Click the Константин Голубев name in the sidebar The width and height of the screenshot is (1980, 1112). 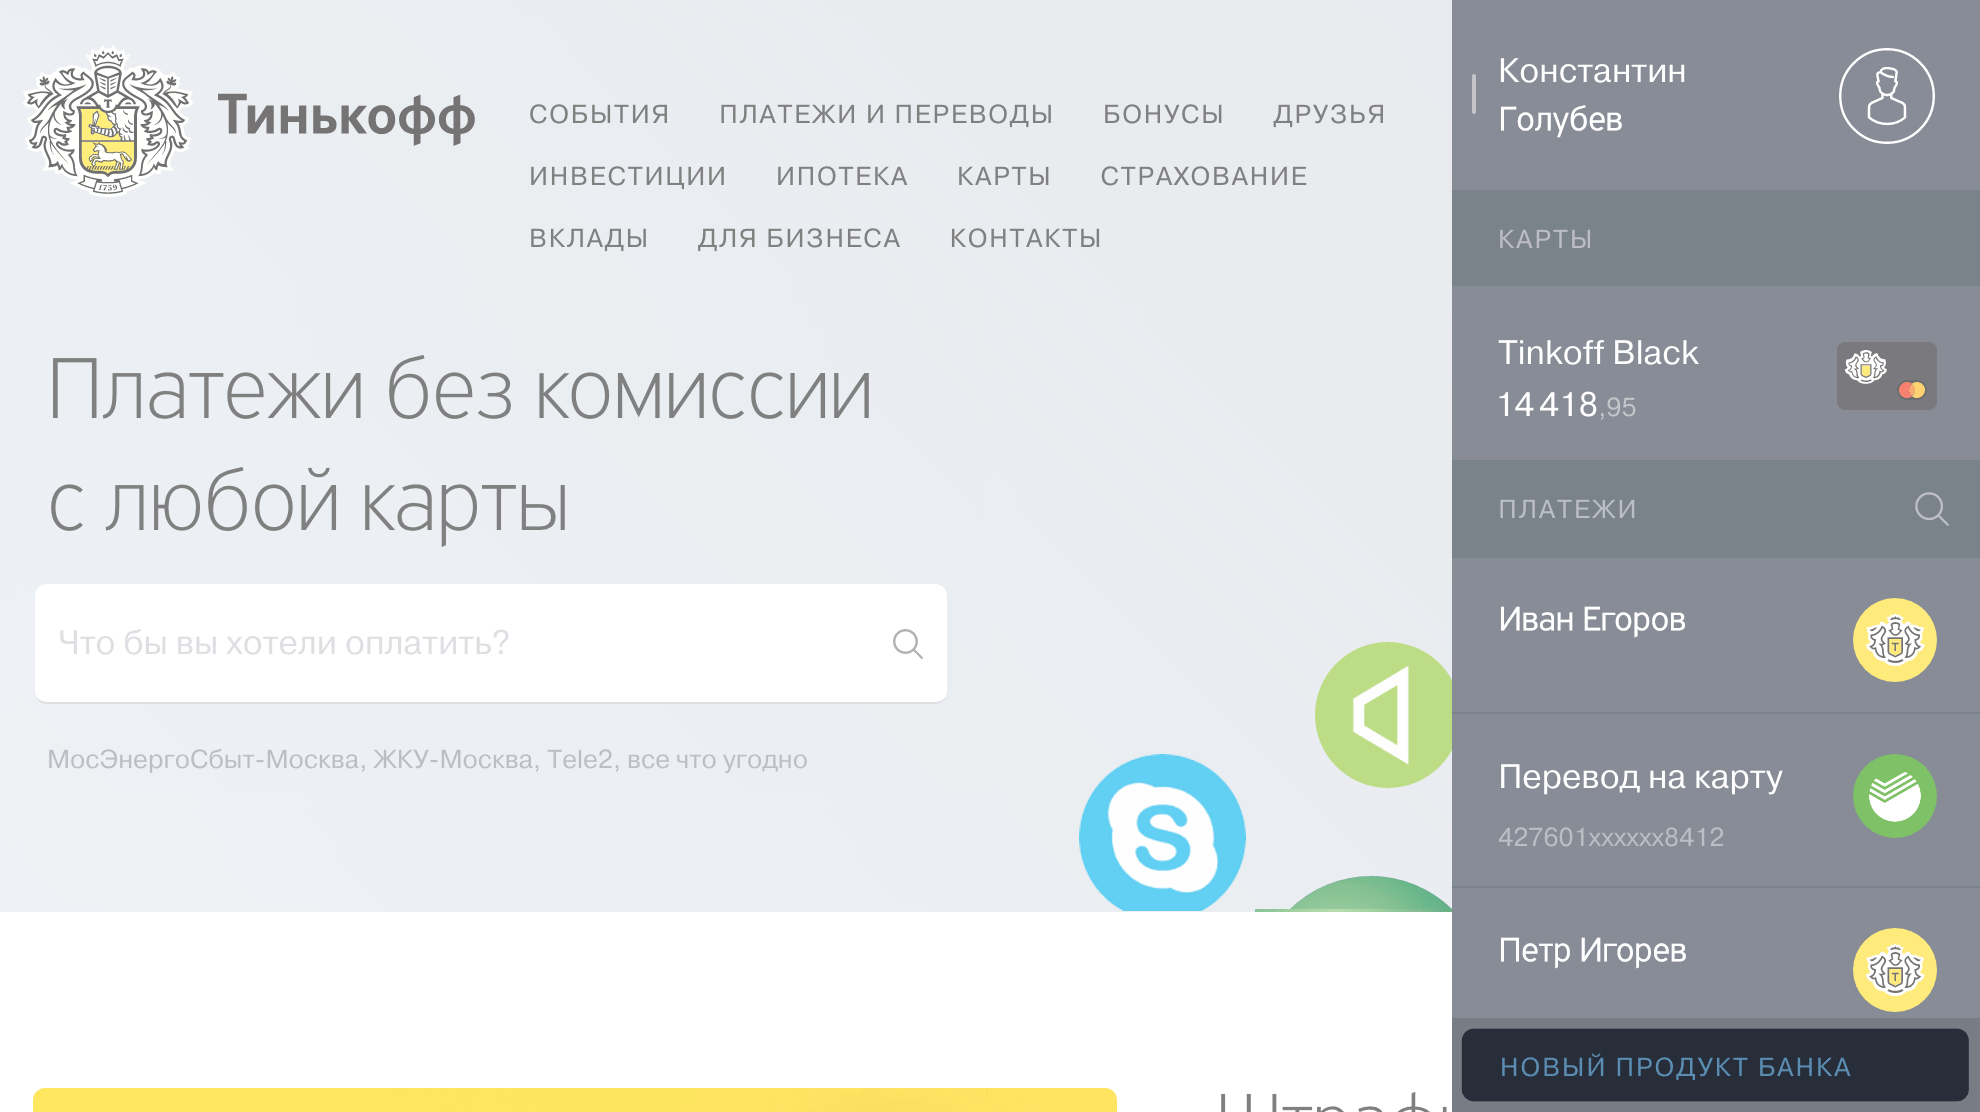coord(1591,95)
